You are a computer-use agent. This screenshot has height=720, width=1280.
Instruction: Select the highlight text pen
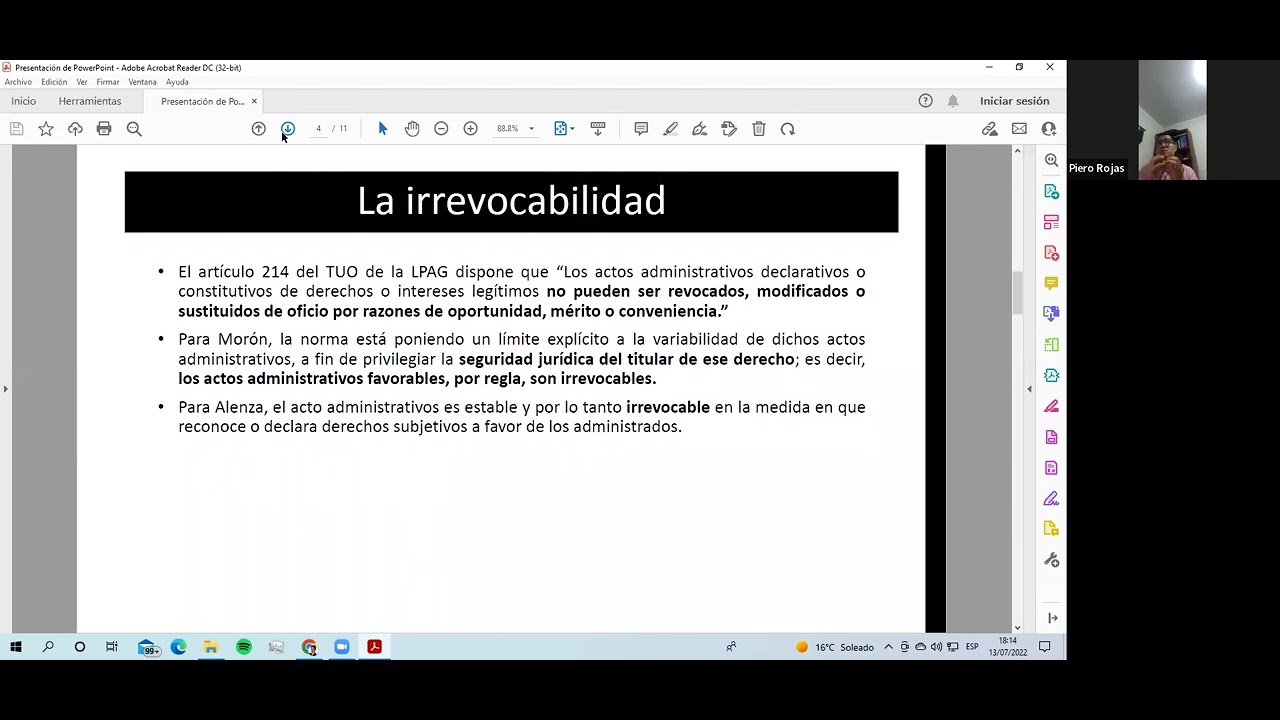[670, 129]
